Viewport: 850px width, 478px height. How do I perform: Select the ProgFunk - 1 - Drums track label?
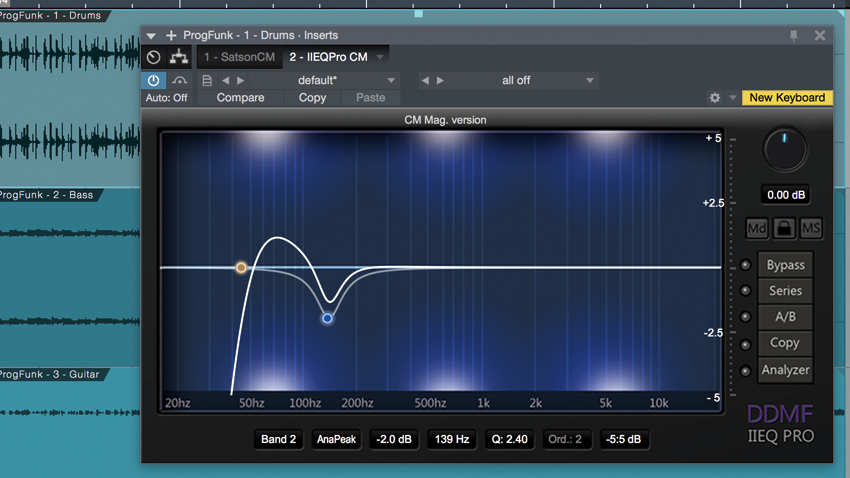[51, 16]
